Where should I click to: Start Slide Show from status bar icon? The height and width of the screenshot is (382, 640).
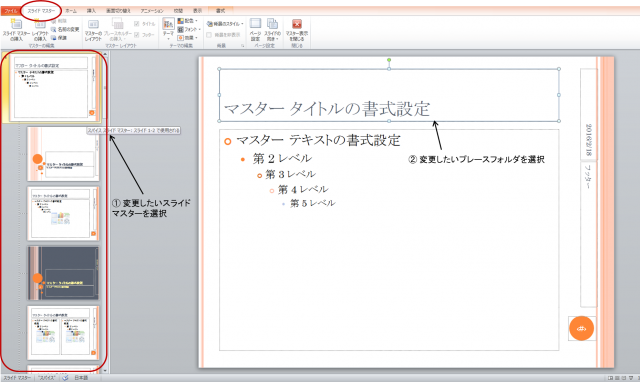631,378
